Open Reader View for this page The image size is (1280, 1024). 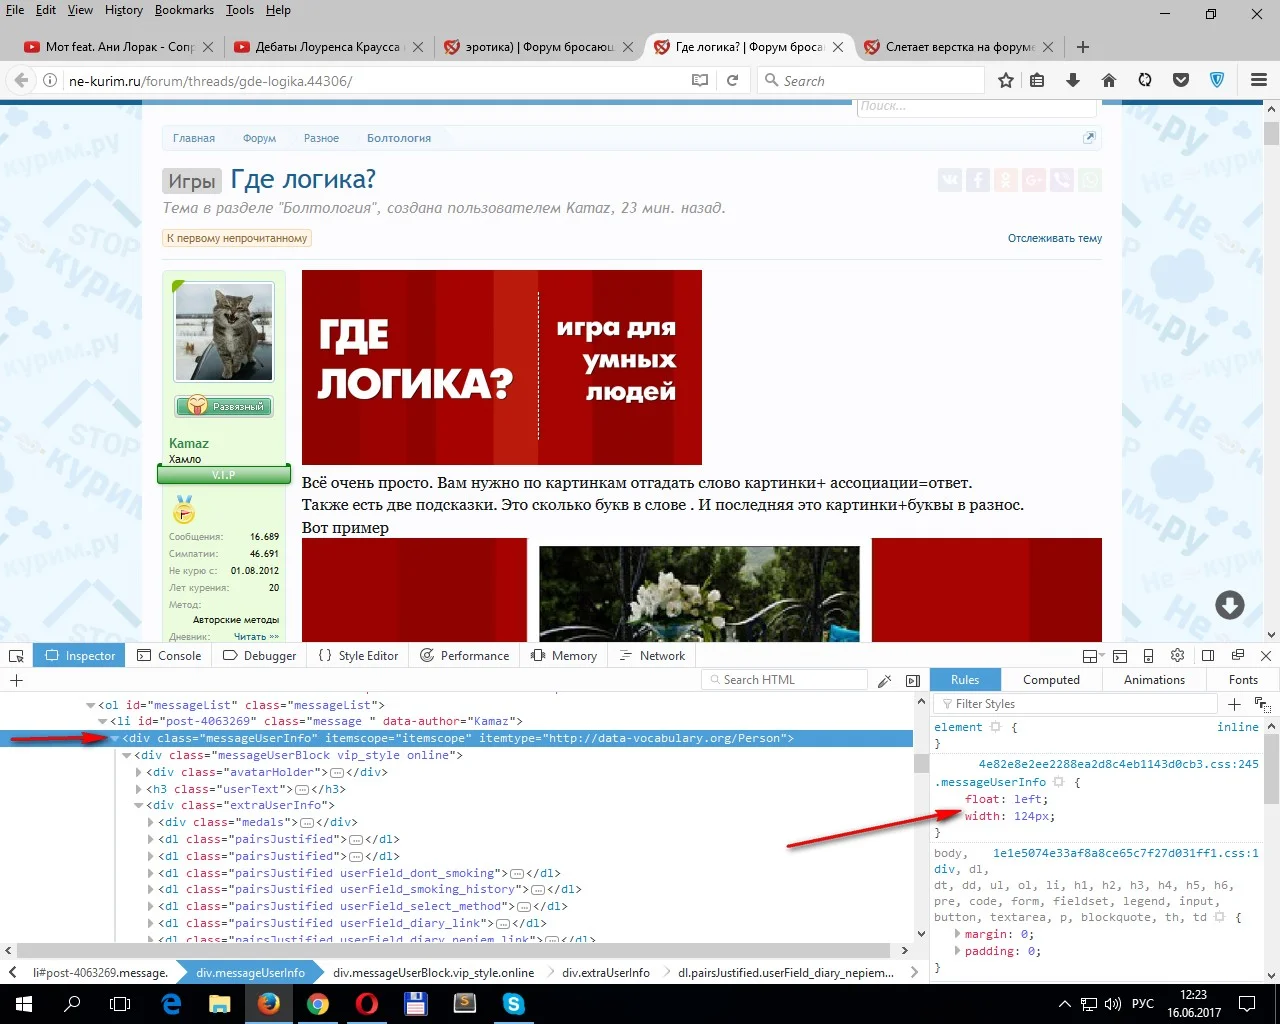(700, 80)
